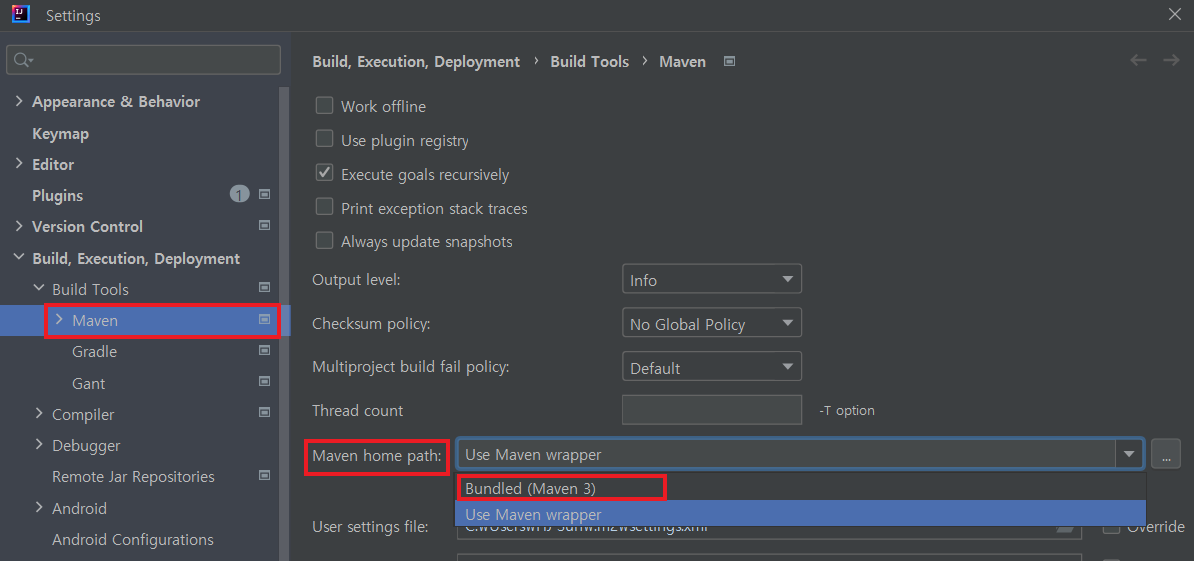Enable Always update snapshots checkbox
This screenshot has height=561, width=1194.
tap(324, 241)
